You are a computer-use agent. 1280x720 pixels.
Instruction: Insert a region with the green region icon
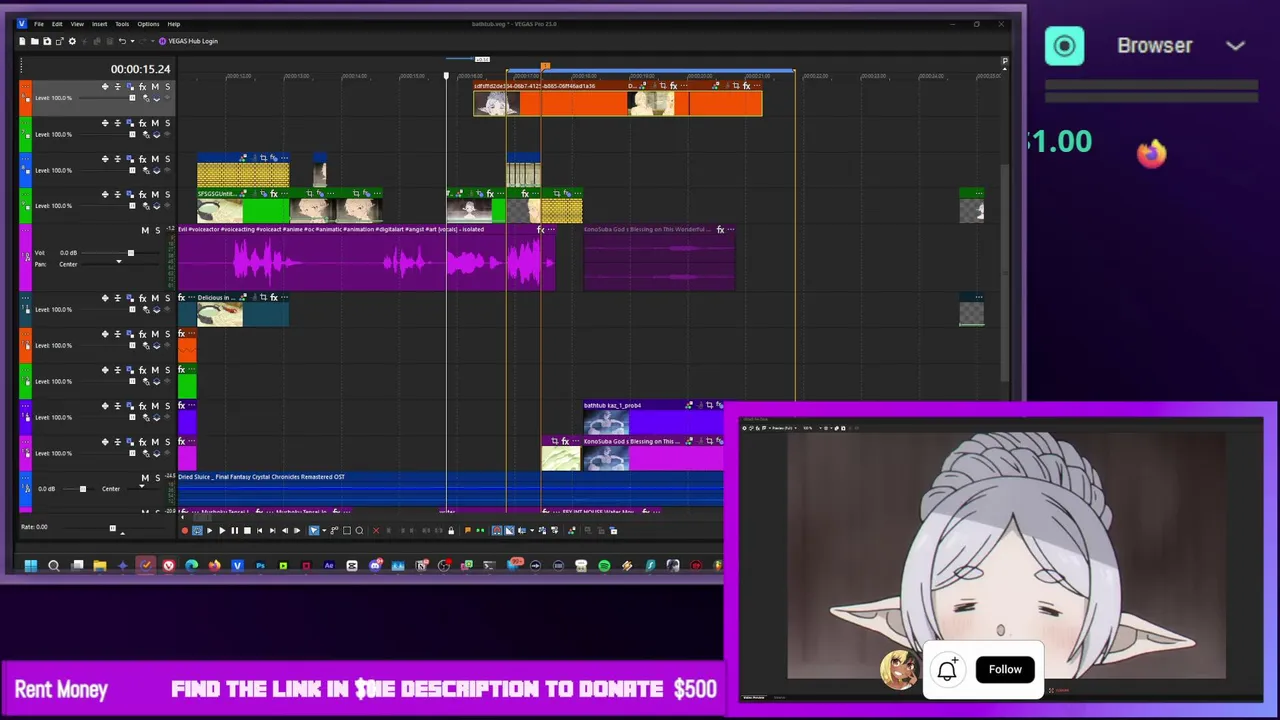[x=480, y=530]
